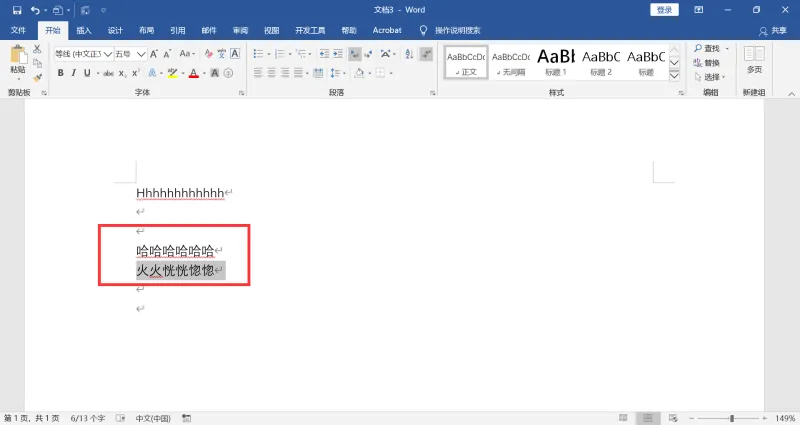Toggle show paragraph marks button
800x425 pixels.
click(x=426, y=54)
